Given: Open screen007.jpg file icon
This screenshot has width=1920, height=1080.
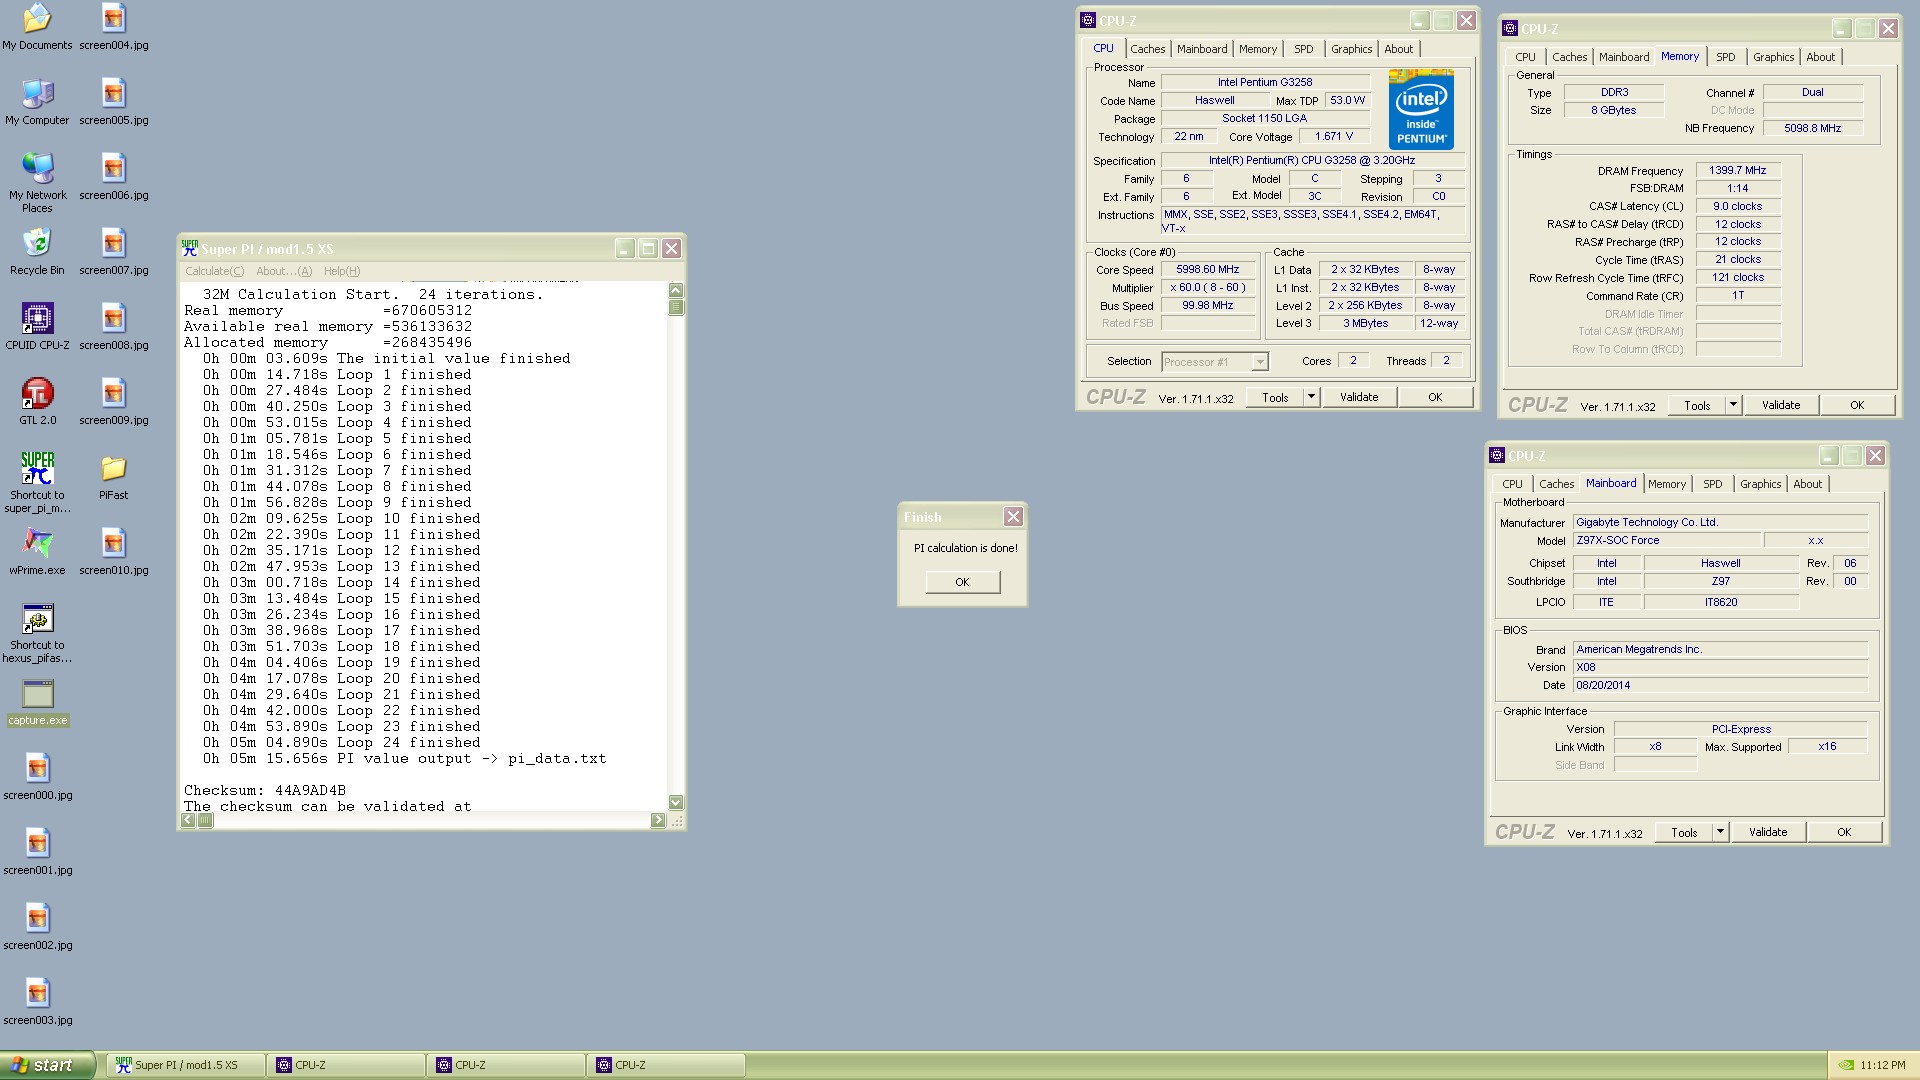Looking at the screenshot, I should pos(113,252).
